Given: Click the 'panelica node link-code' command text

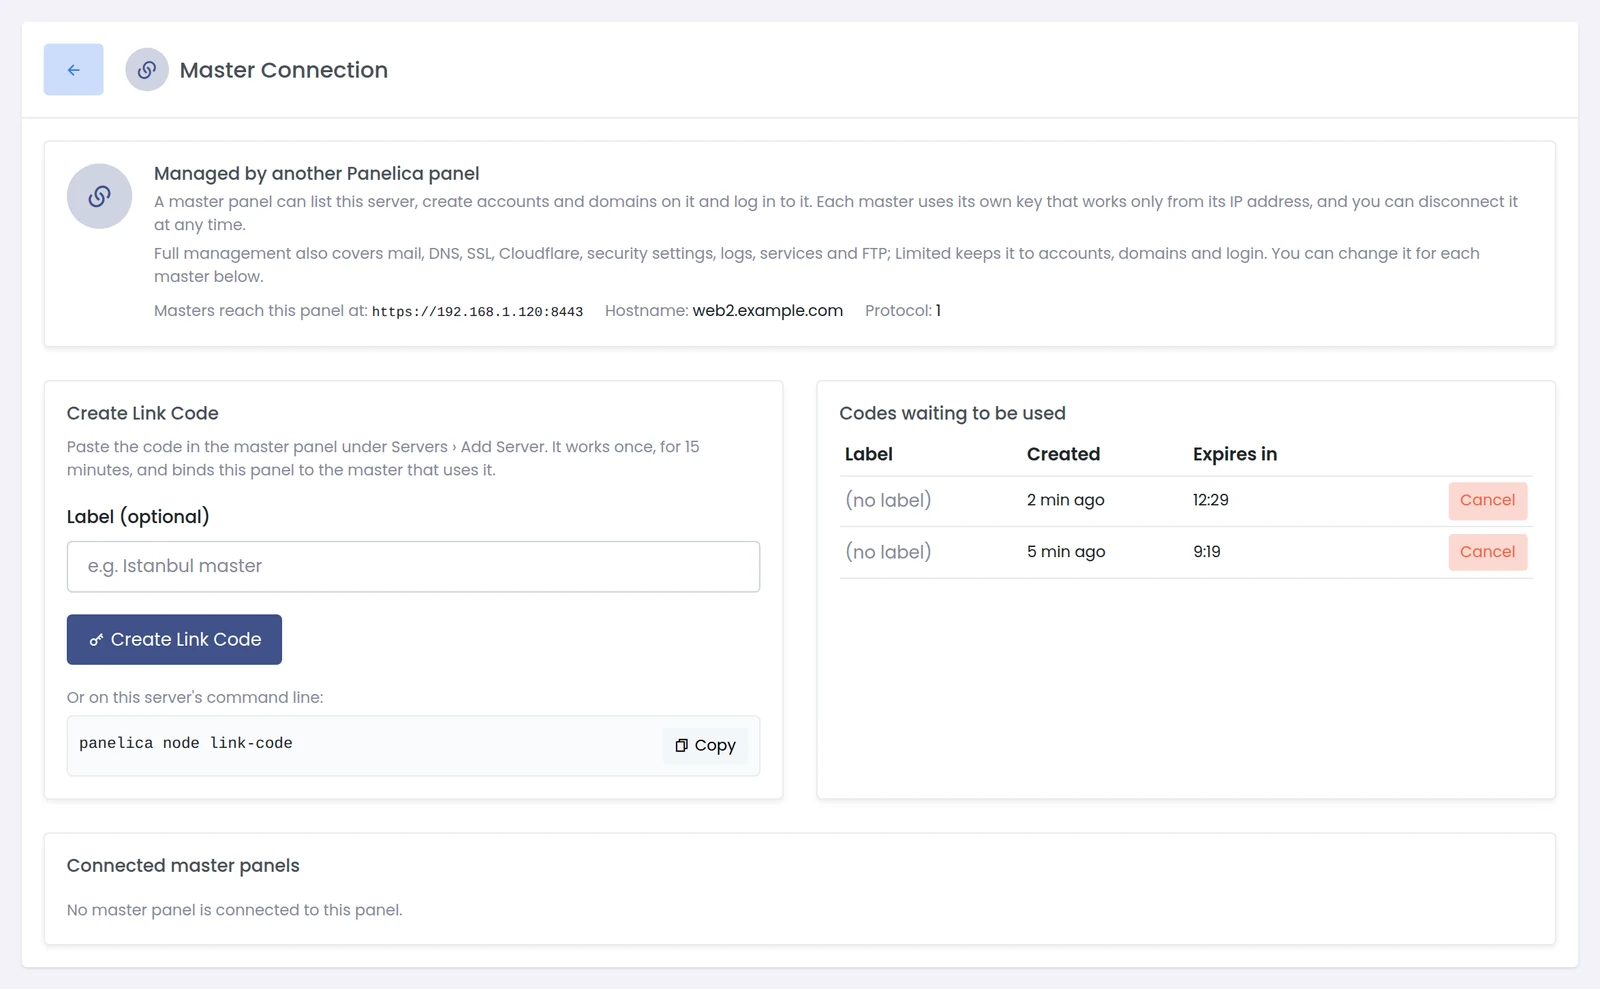Looking at the screenshot, I should pos(186,743).
